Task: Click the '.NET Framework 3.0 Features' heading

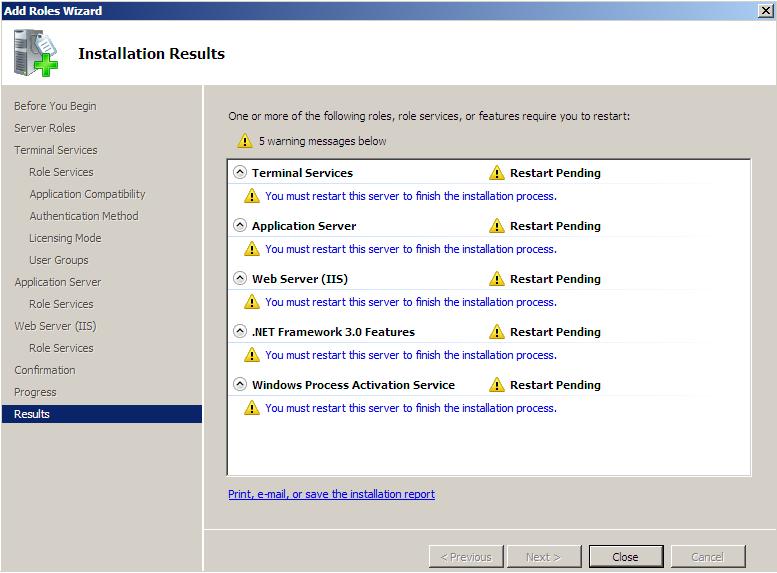Action: [x=333, y=332]
